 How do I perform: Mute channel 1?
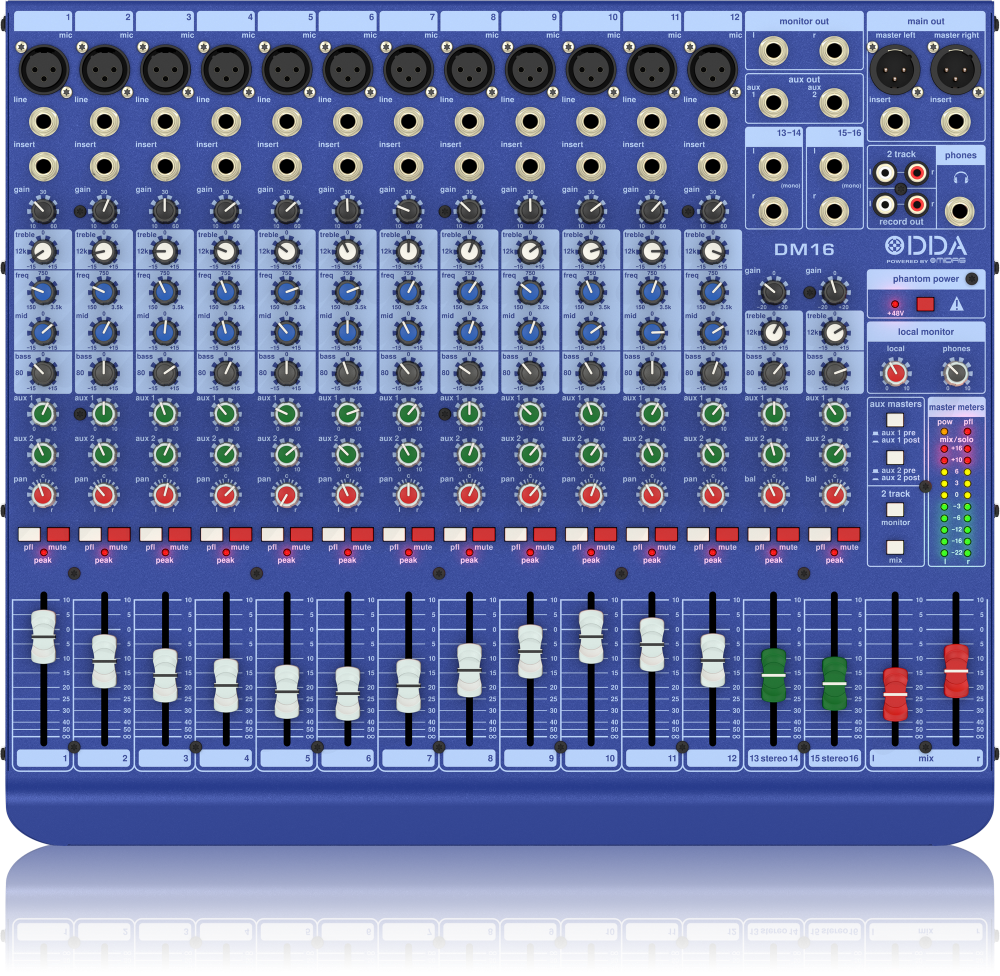(x=58, y=534)
